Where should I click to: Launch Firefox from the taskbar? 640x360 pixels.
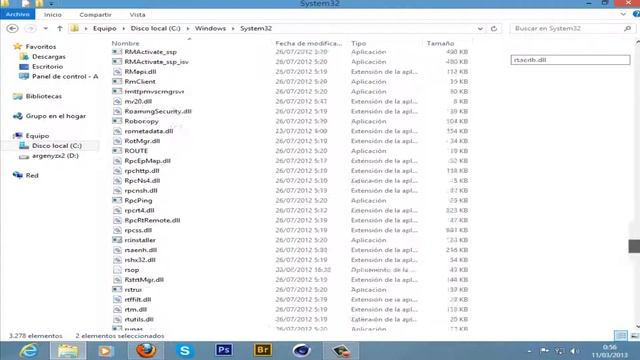[146, 351]
